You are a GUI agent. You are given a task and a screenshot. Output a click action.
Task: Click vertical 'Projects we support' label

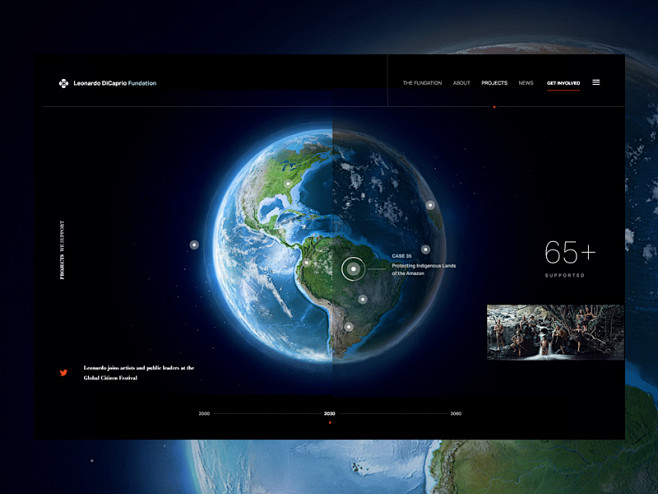62,250
